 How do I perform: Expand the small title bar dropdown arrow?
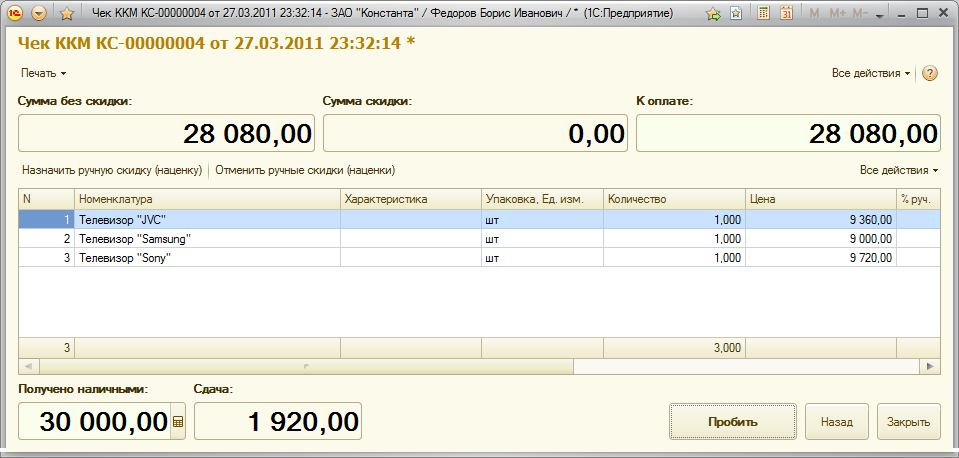point(881,15)
